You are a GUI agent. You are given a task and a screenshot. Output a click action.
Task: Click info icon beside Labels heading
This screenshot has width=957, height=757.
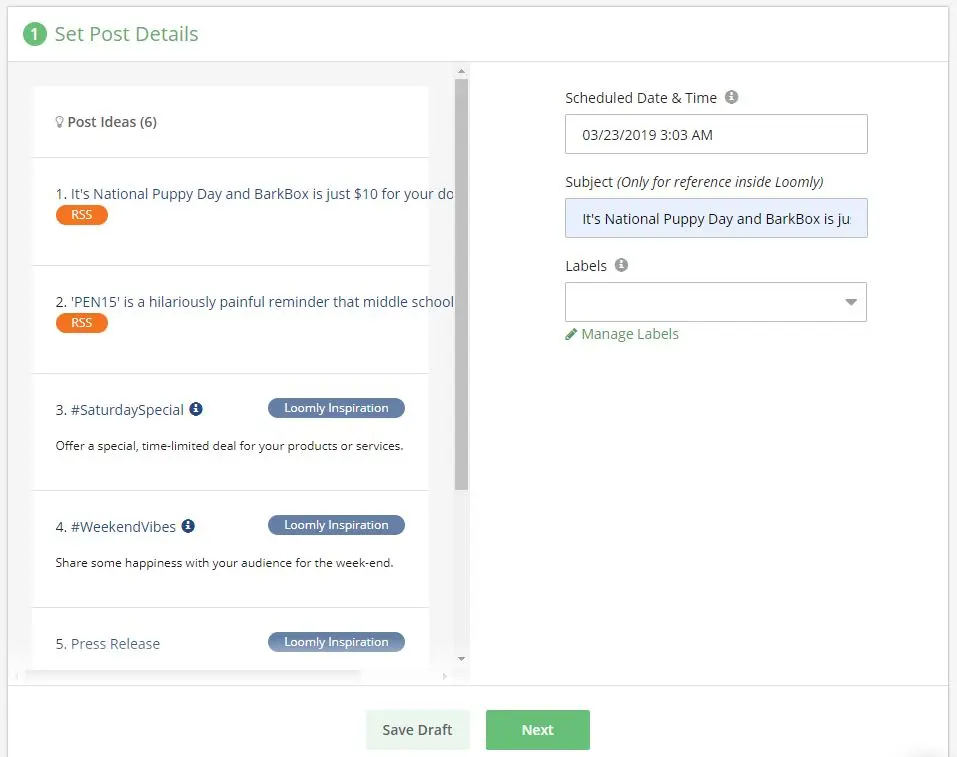pos(621,266)
